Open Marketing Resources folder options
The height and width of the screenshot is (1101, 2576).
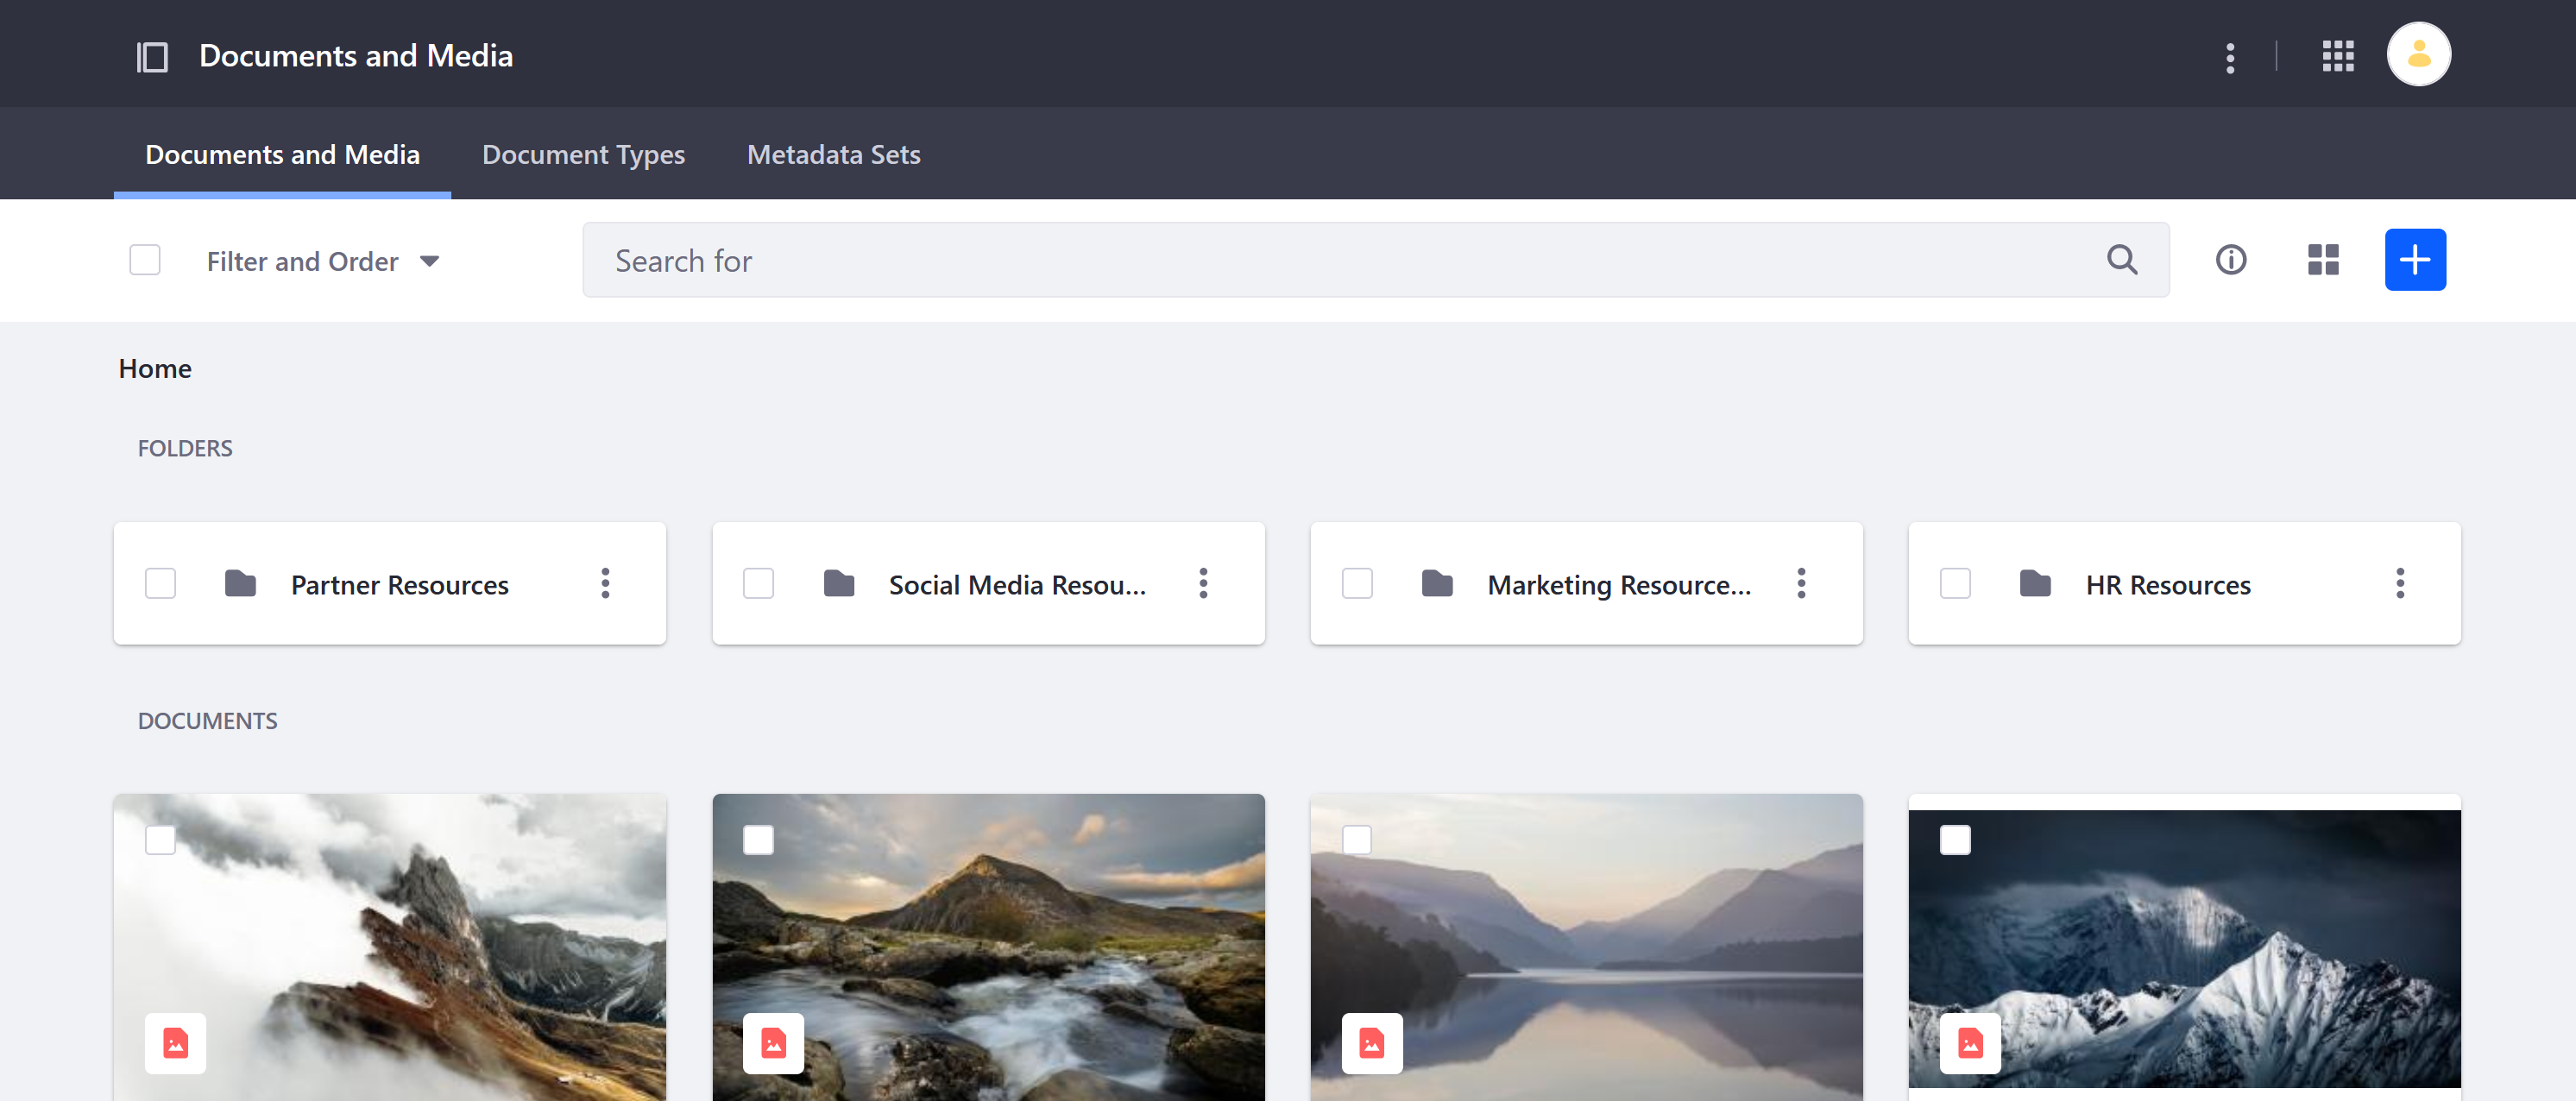[x=1802, y=583]
